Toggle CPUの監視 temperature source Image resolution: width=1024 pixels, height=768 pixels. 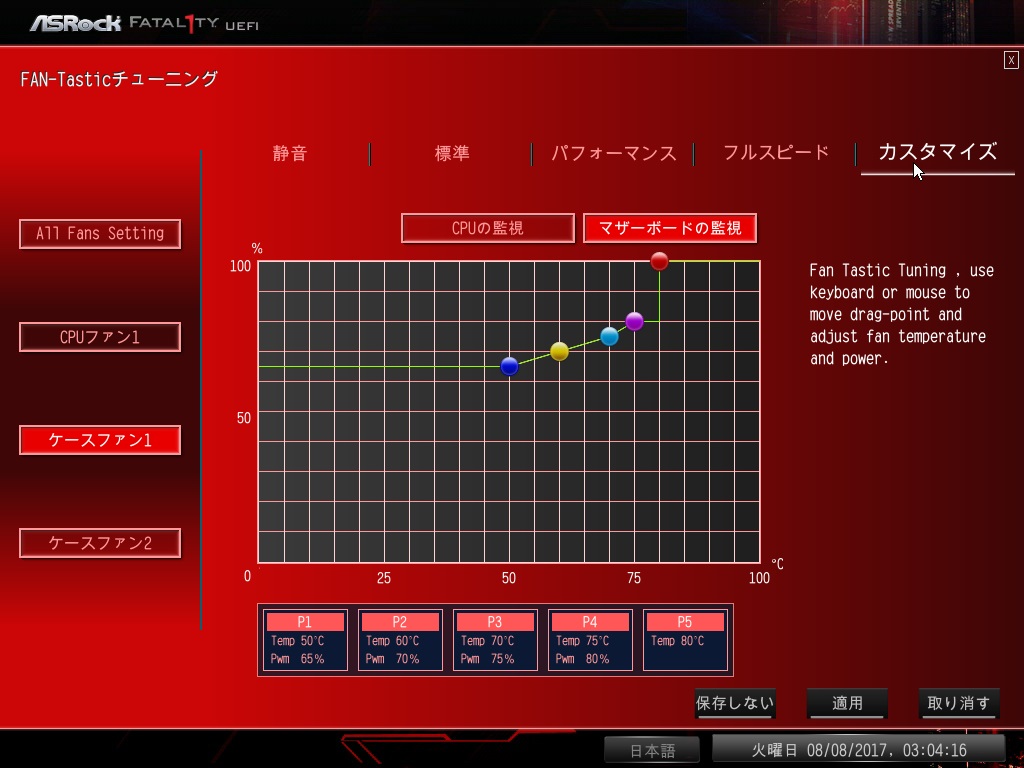click(x=488, y=228)
